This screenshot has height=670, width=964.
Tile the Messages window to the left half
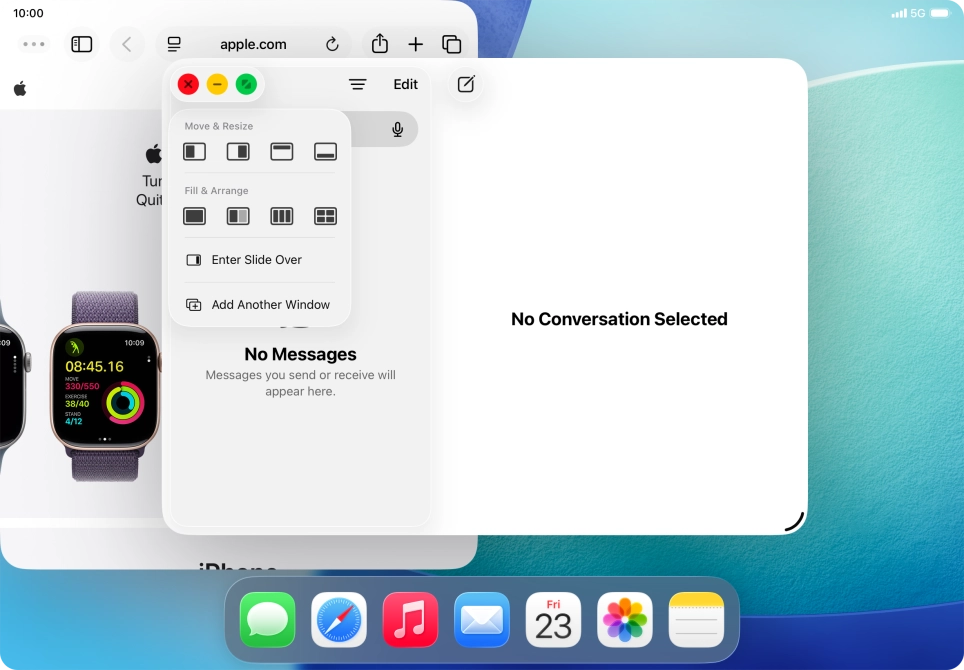(x=194, y=151)
